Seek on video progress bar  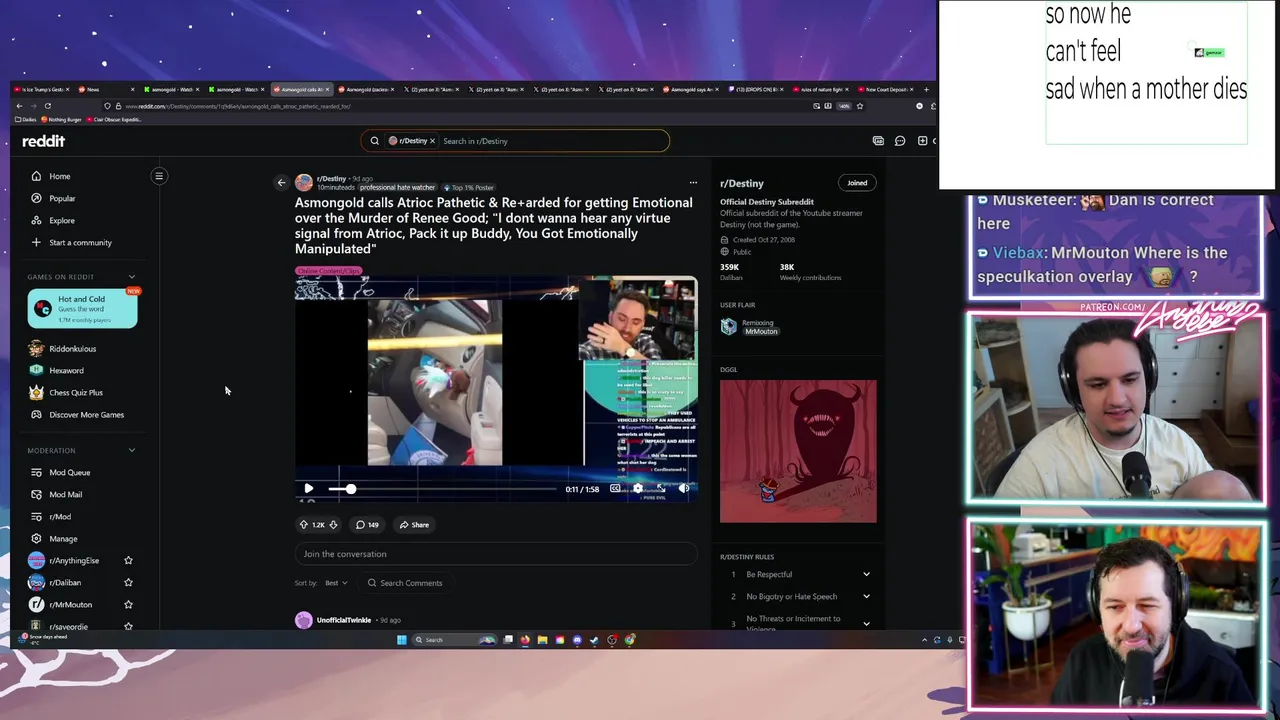click(x=442, y=489)
